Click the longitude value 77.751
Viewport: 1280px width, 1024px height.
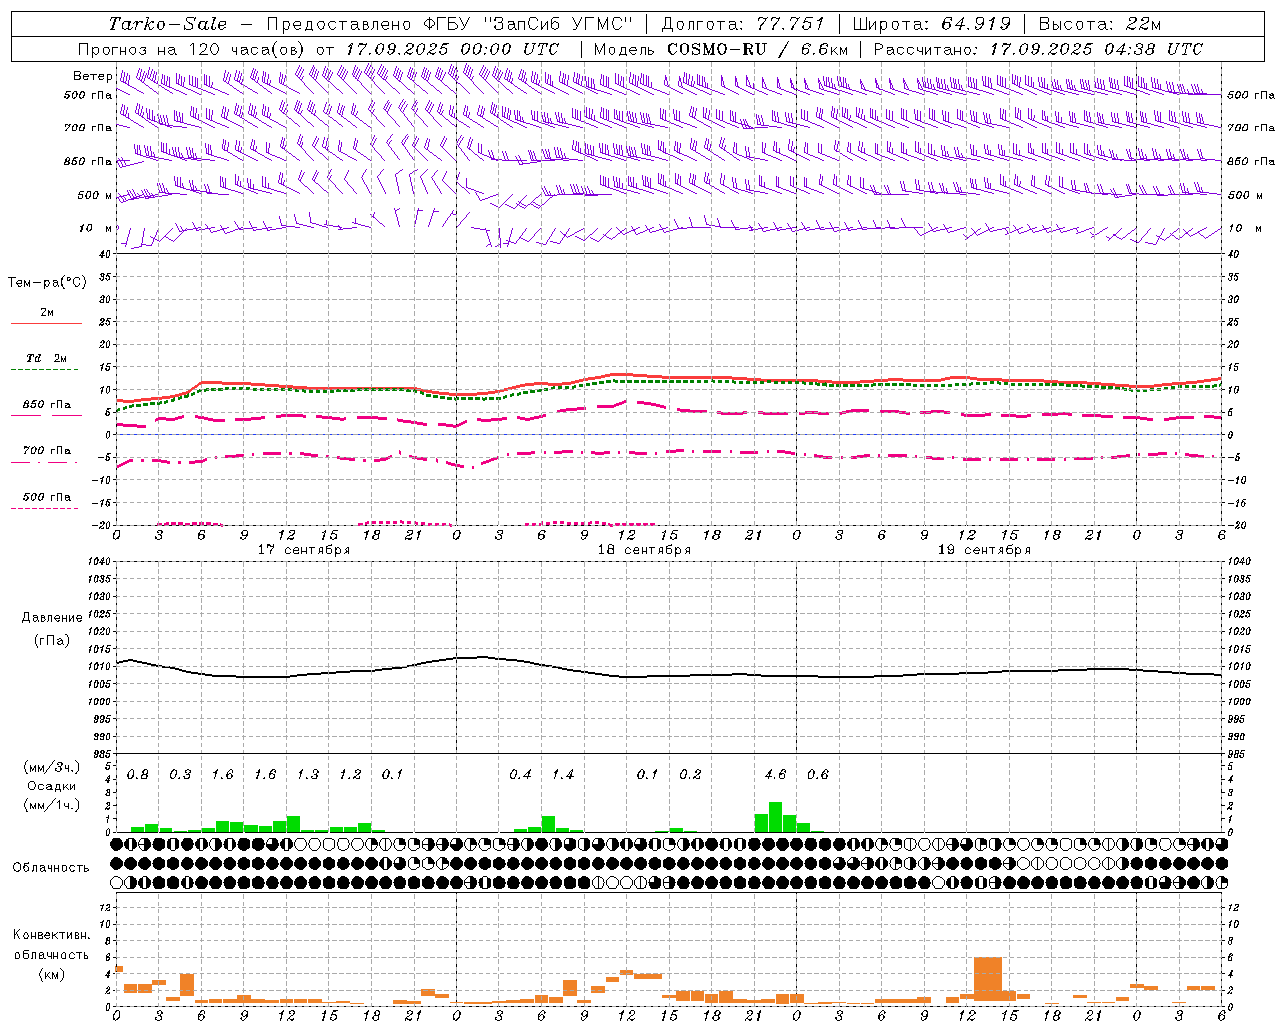(790, 24)
